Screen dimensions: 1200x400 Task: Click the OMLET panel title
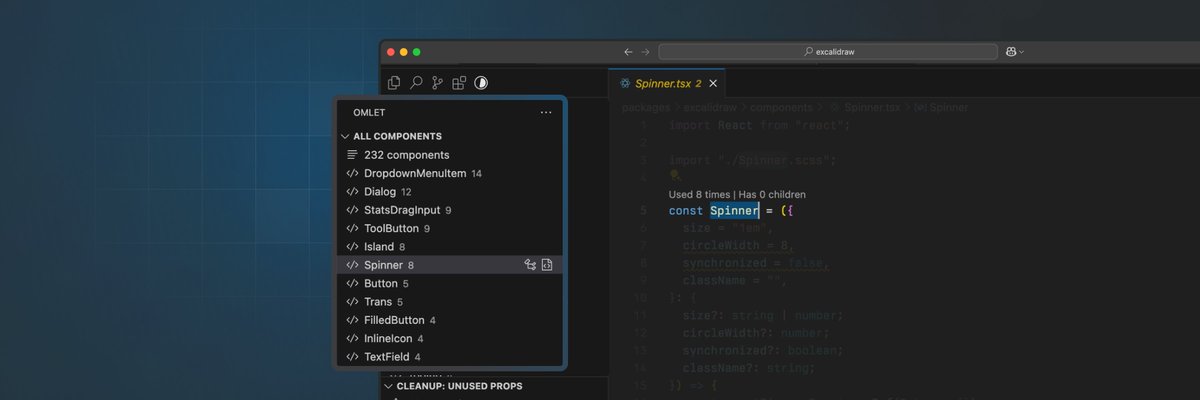(369, 113)
